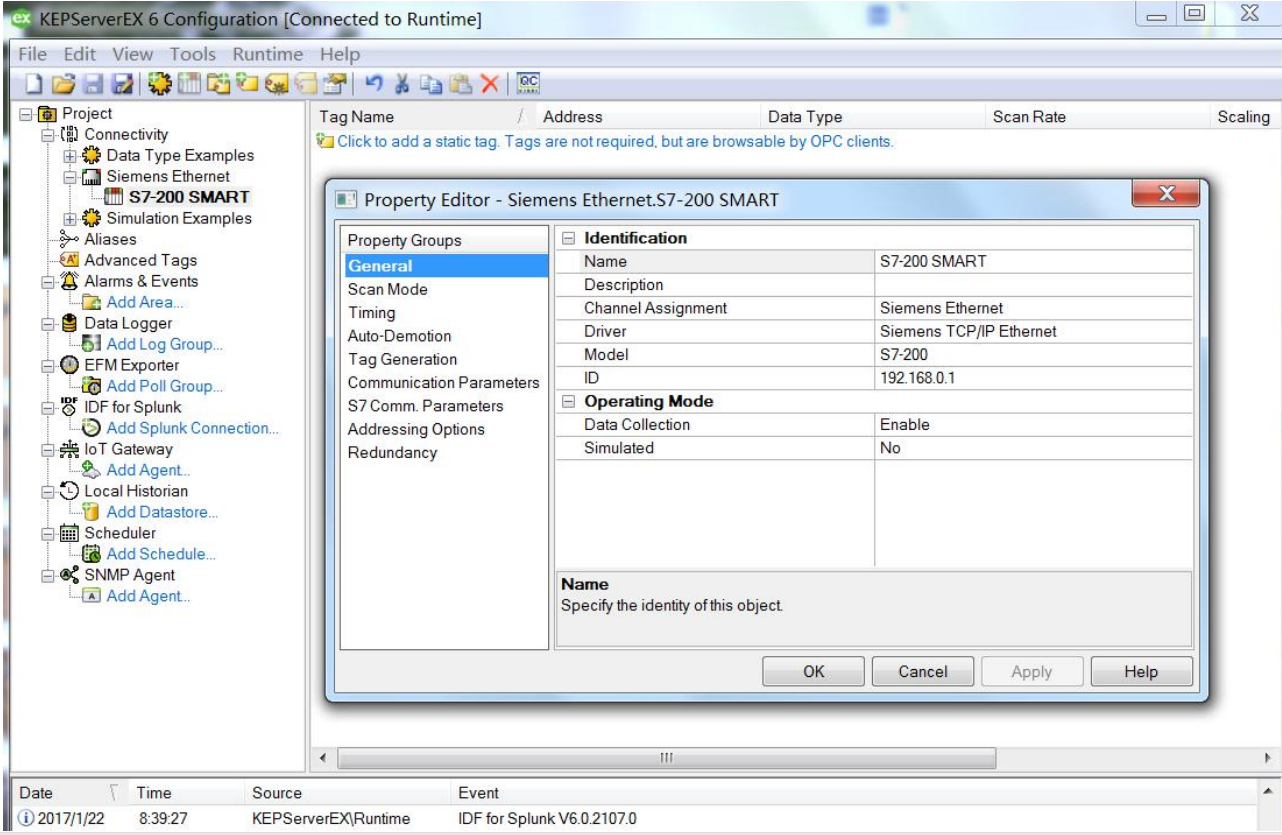
Task: Collapse the IDF for Splunk tree node
Action: 48,407
